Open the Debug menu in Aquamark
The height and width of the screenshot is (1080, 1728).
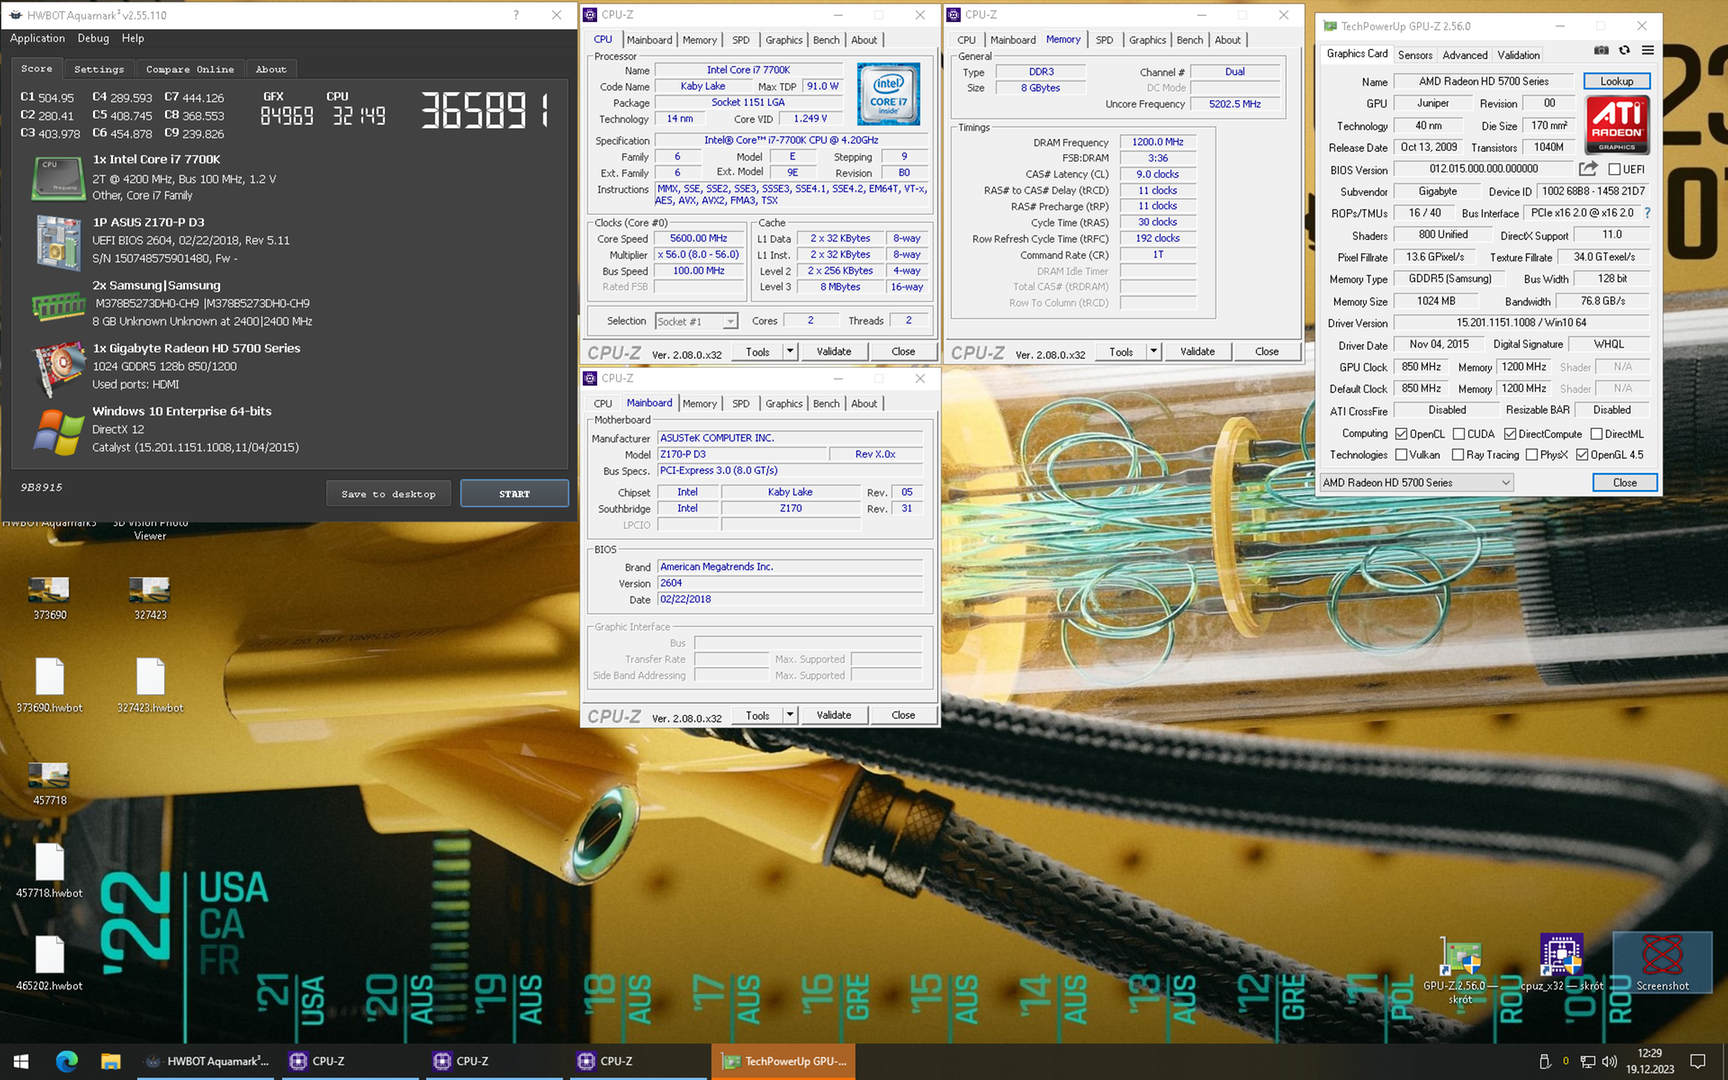93,38
